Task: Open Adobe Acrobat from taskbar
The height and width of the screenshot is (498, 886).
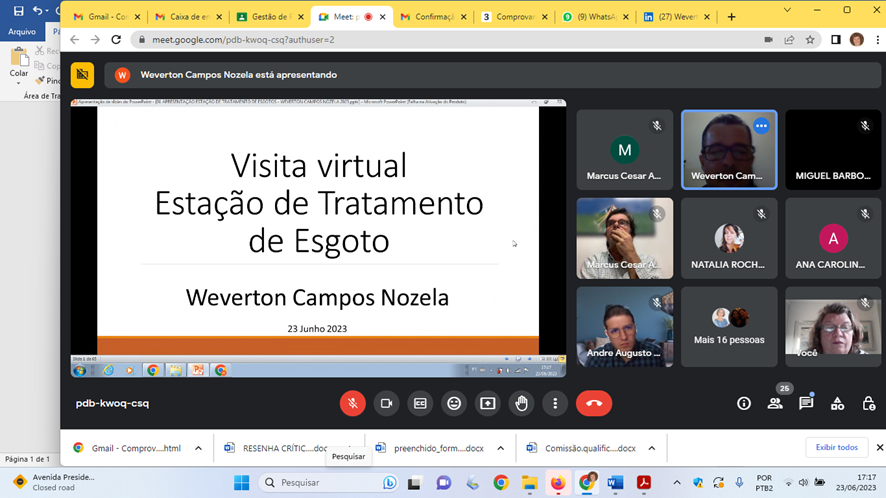Action: point(644,483)
